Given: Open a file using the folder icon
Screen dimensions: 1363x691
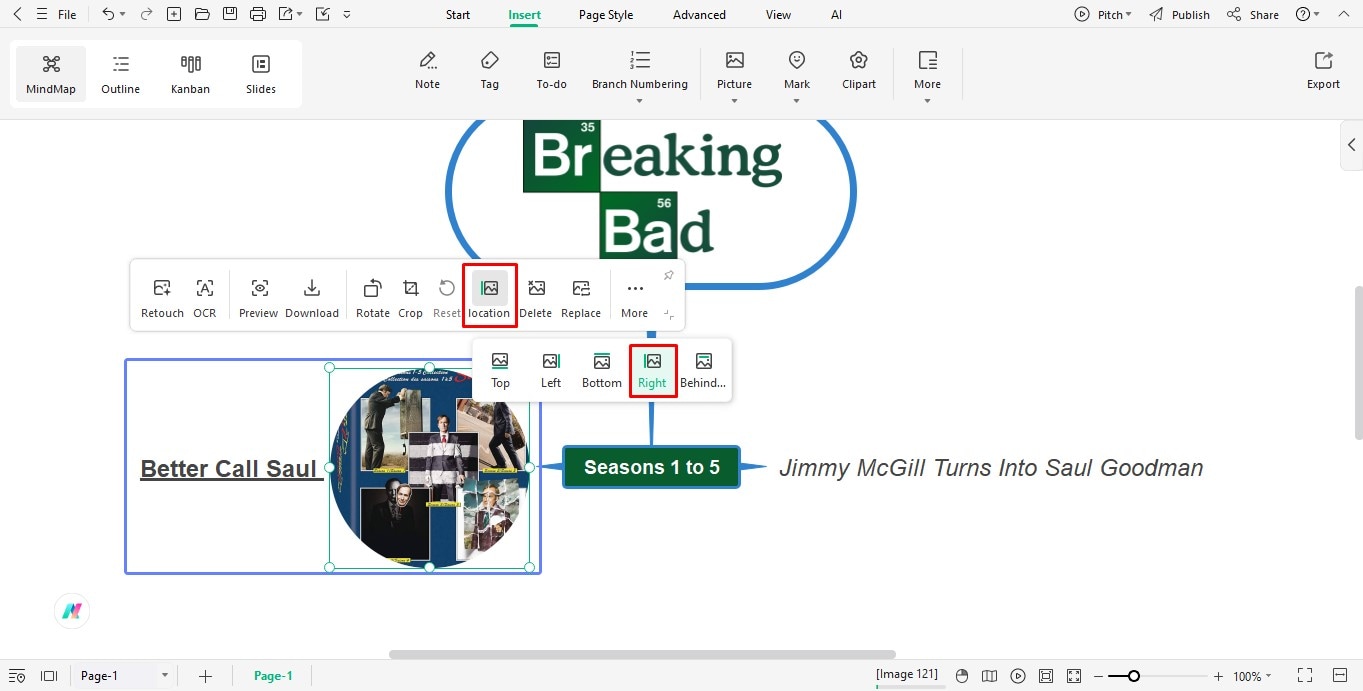Looking at the screenshot, I should pos(202,14).
